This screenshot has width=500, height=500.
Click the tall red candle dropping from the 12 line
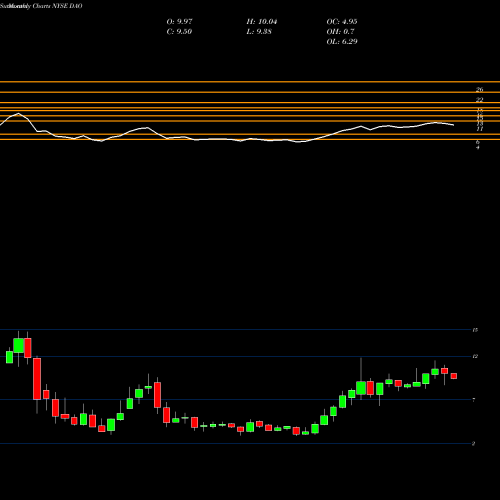point(37,379)
